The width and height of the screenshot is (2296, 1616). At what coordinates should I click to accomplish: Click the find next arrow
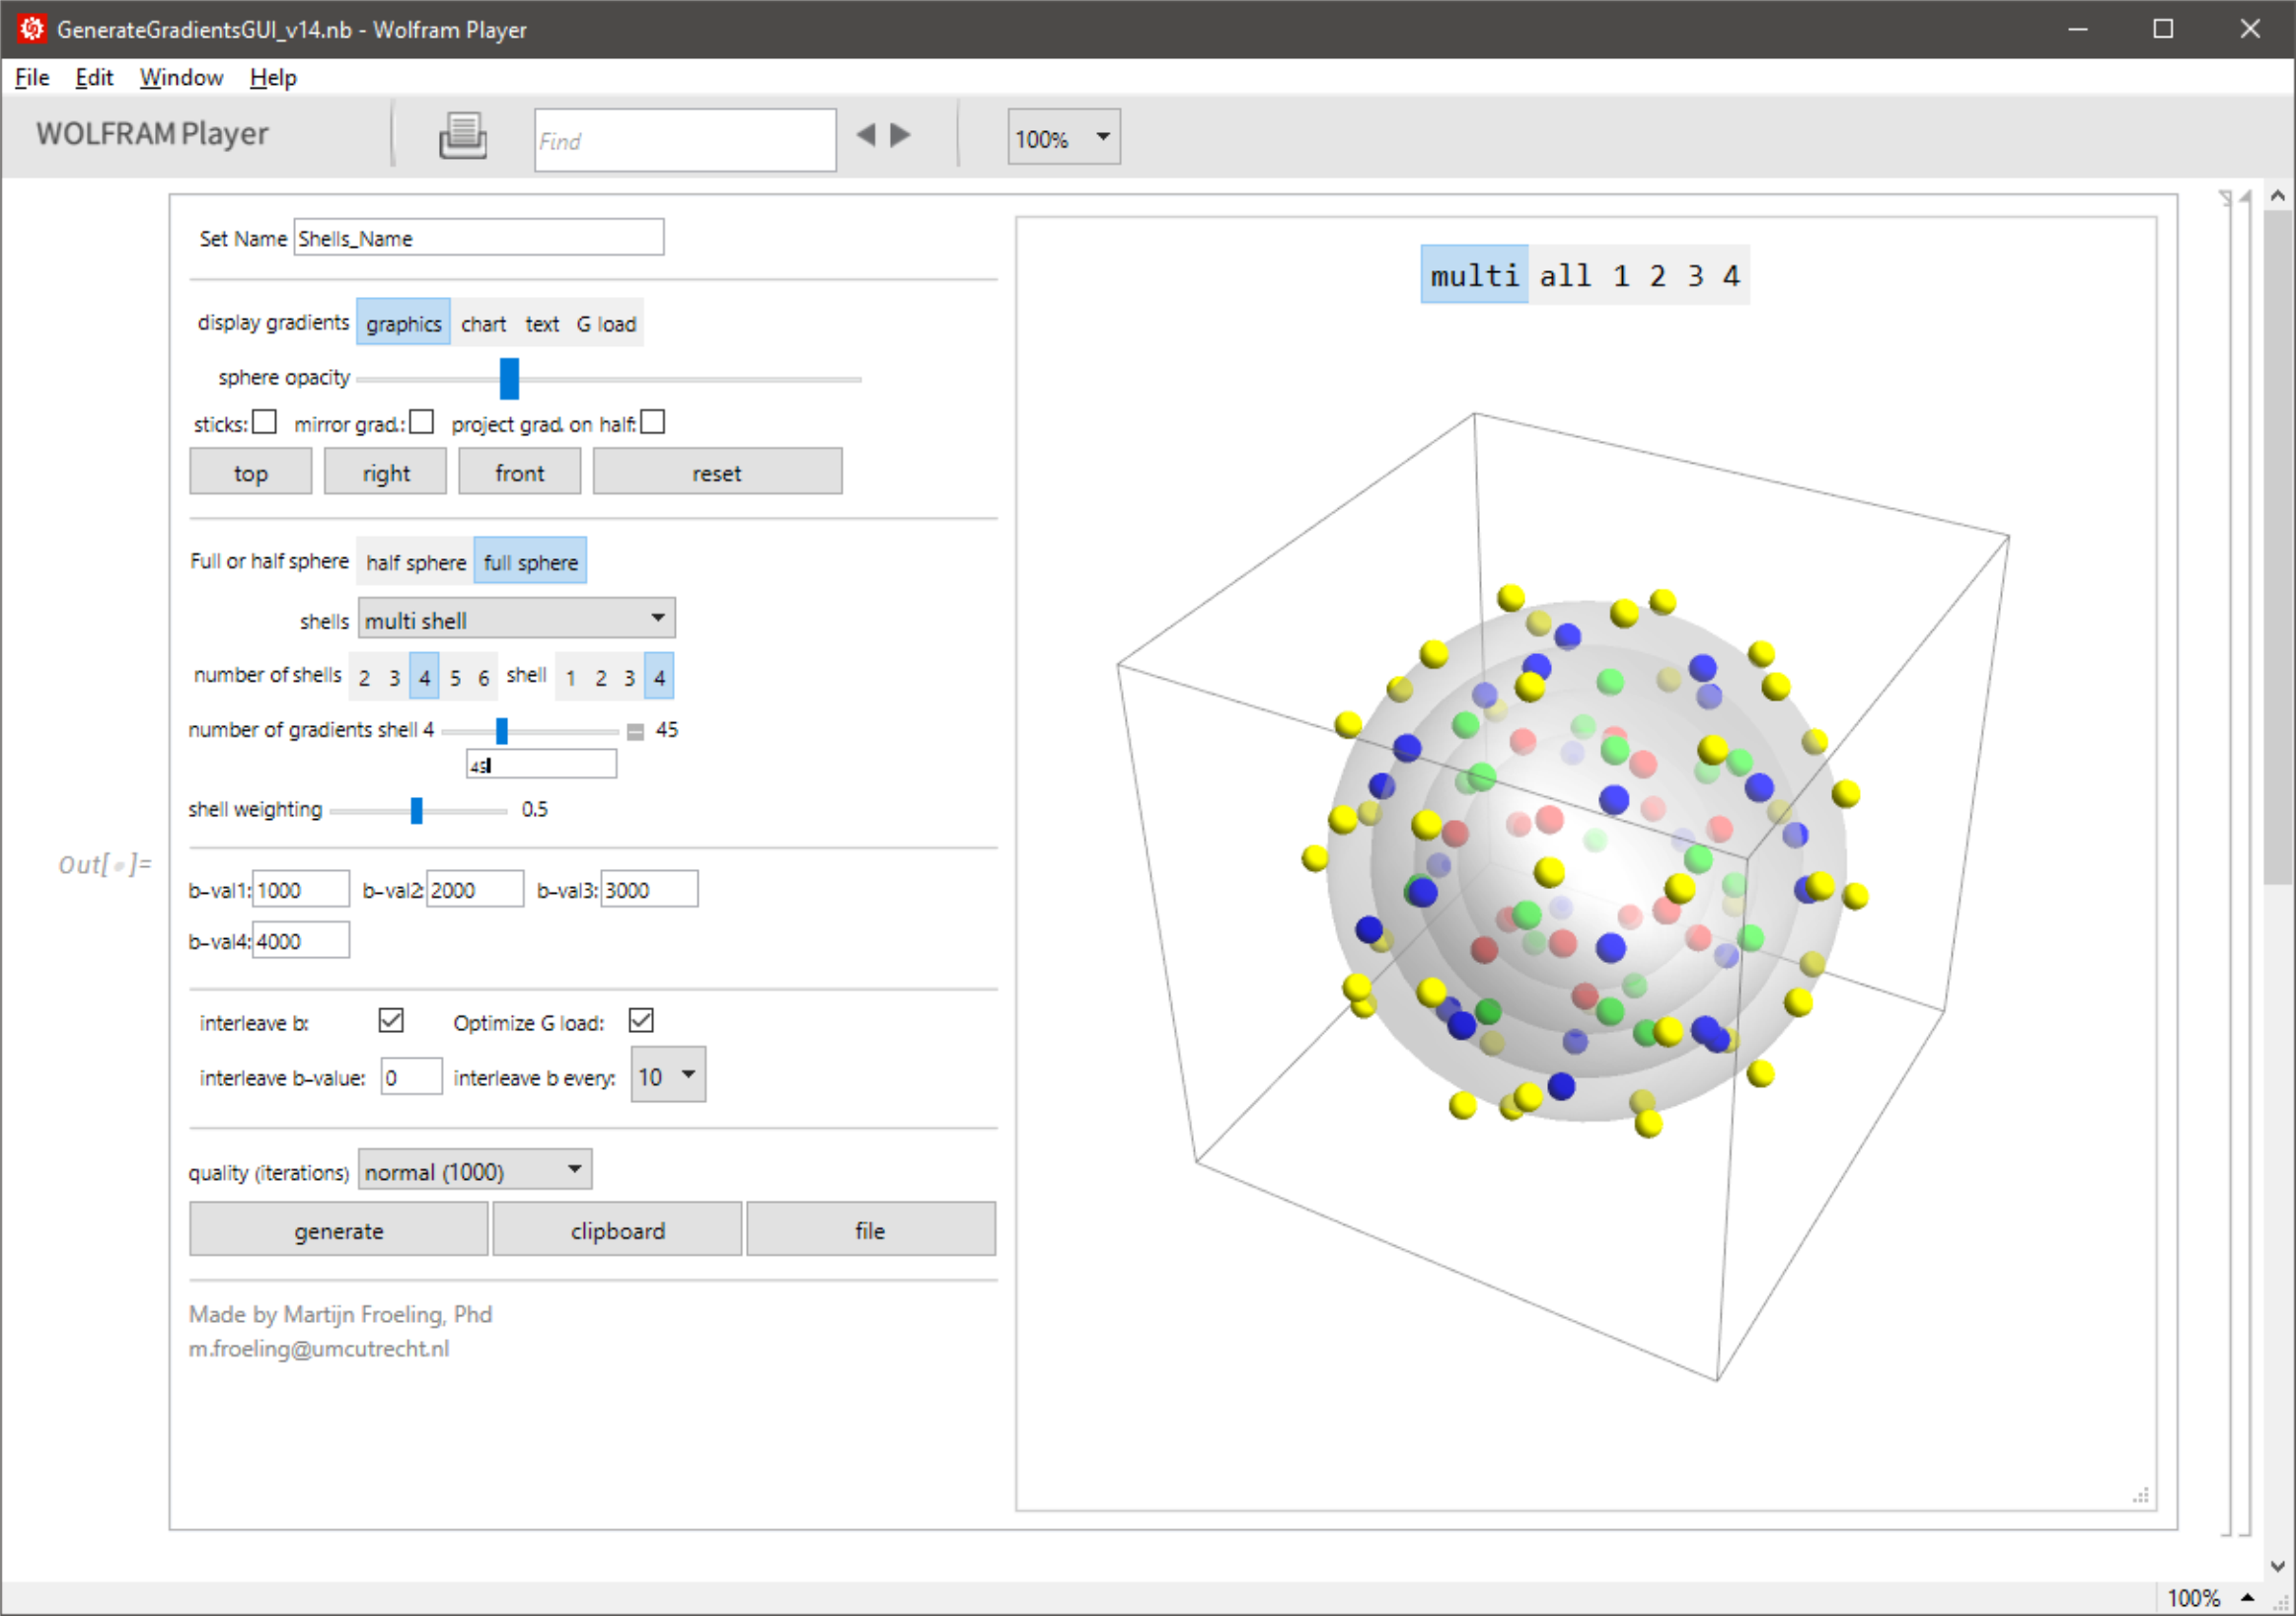901,135
